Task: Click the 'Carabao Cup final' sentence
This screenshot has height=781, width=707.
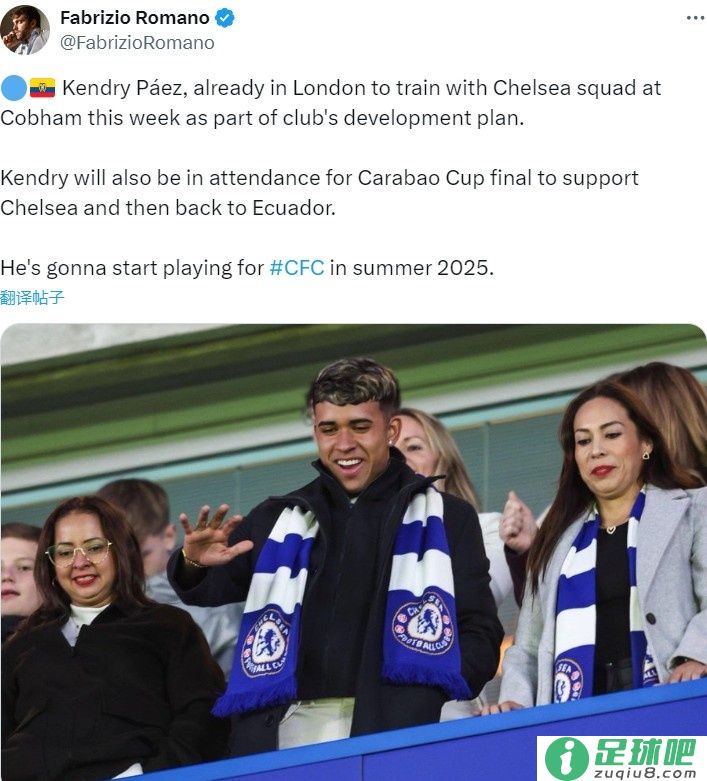Action: tap(319, 193)
